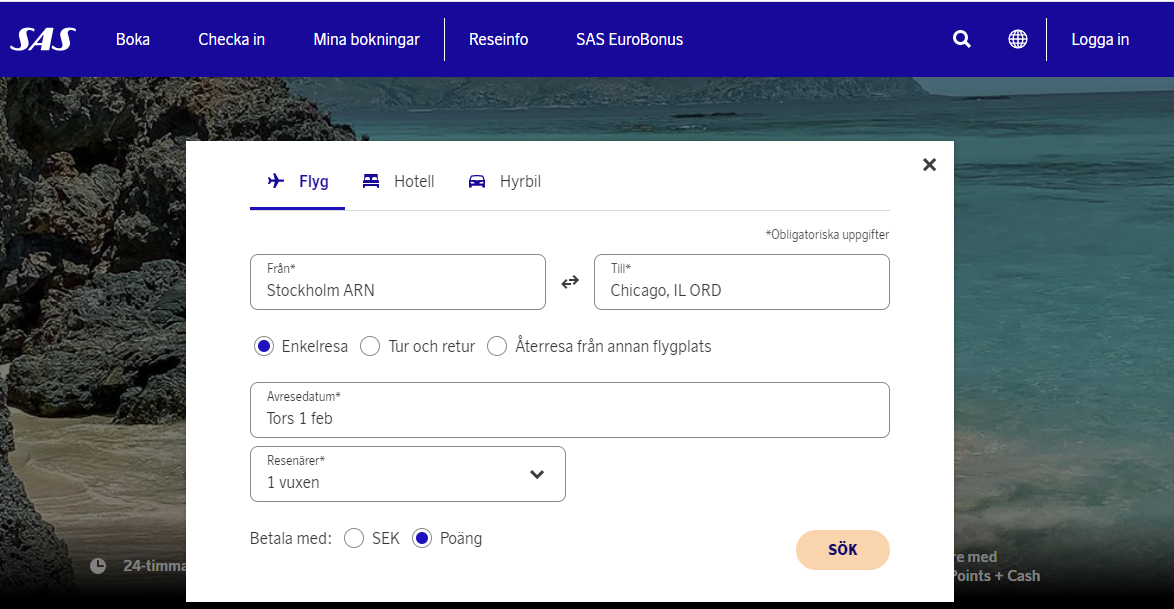The image size is (1174, 609).
Task: Click the airplane icon on Flyg tab
Action: click(276, 181)
